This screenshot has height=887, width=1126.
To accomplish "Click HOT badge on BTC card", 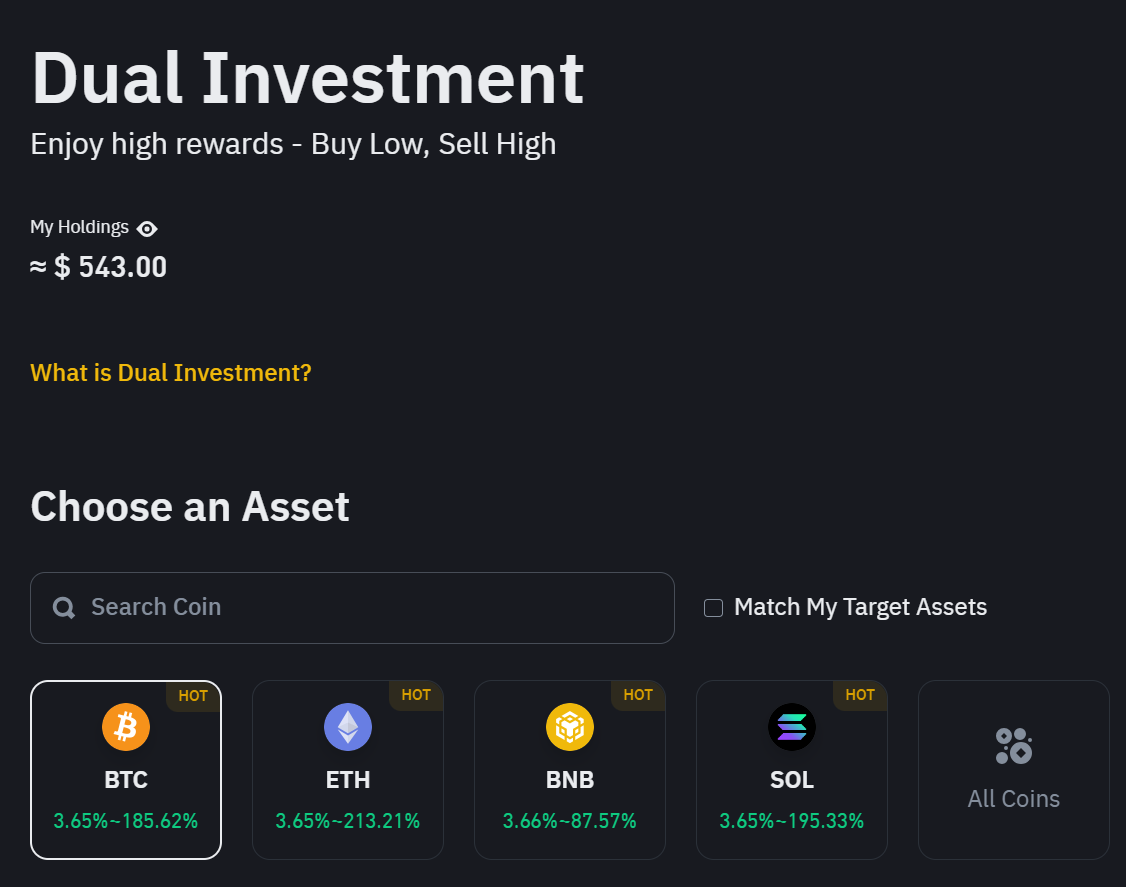I will [x=193, y=696].
